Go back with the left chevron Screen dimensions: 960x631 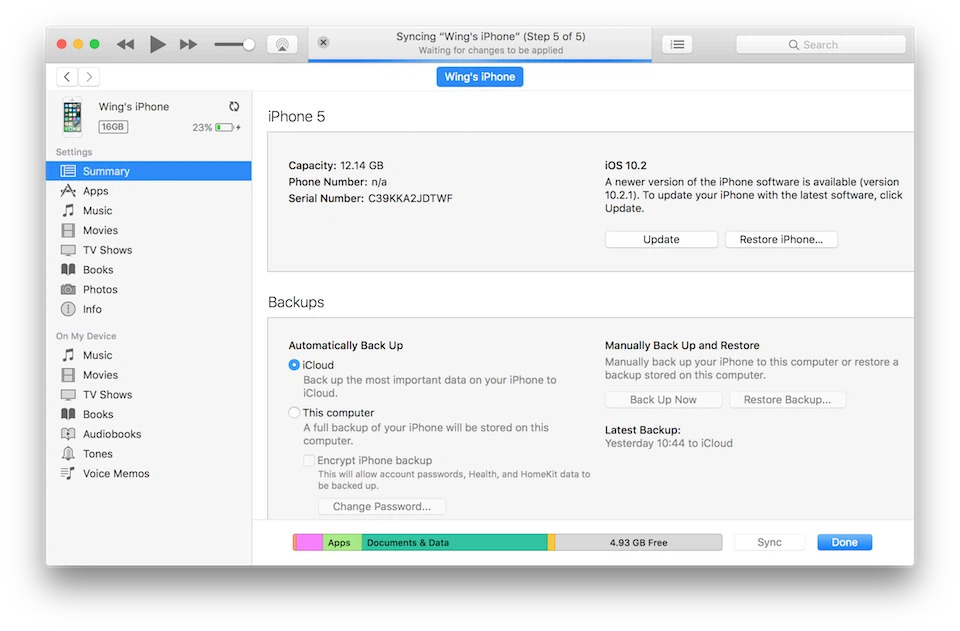67,77
